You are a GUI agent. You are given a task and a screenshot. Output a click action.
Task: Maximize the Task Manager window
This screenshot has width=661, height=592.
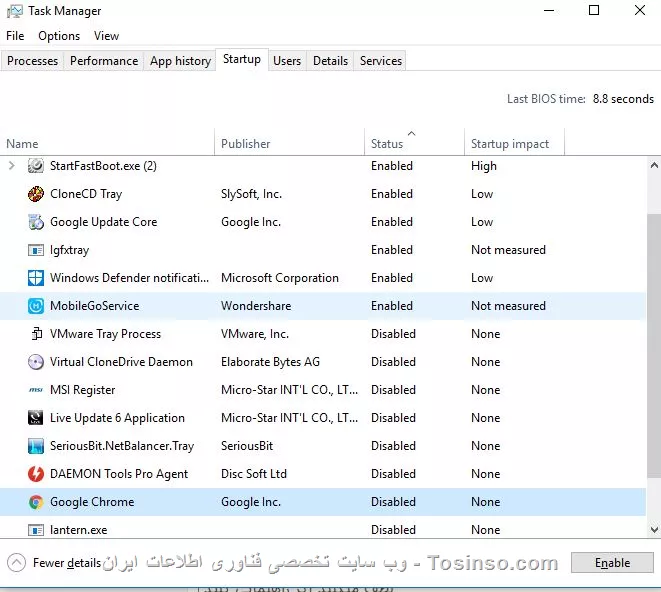coord(594,11)
